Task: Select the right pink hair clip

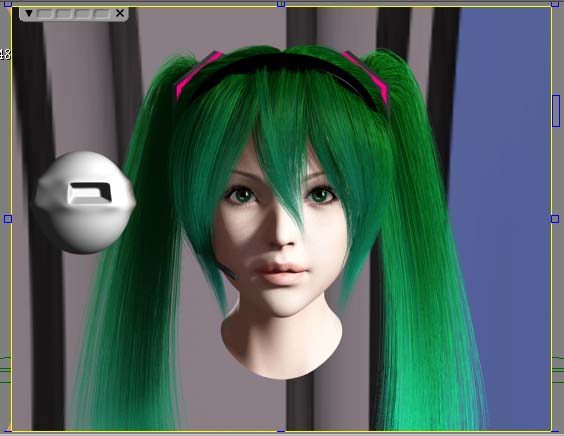Action: click(x=367, y=78)
